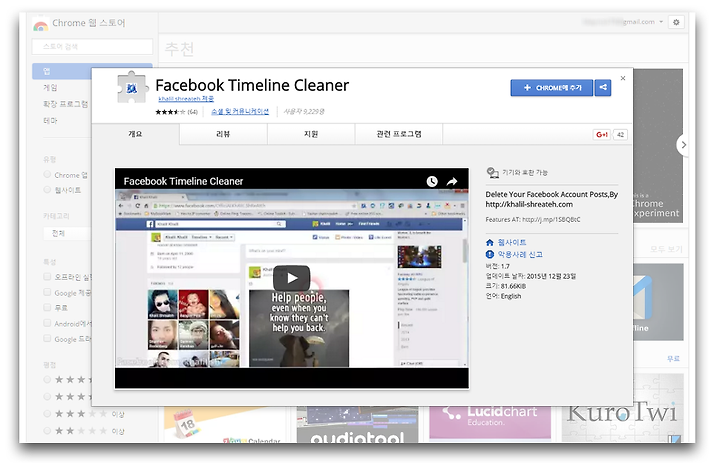Screen dimensions: 720x463
Task: Select 앱 in the sidebar
Action: [62, 71]
